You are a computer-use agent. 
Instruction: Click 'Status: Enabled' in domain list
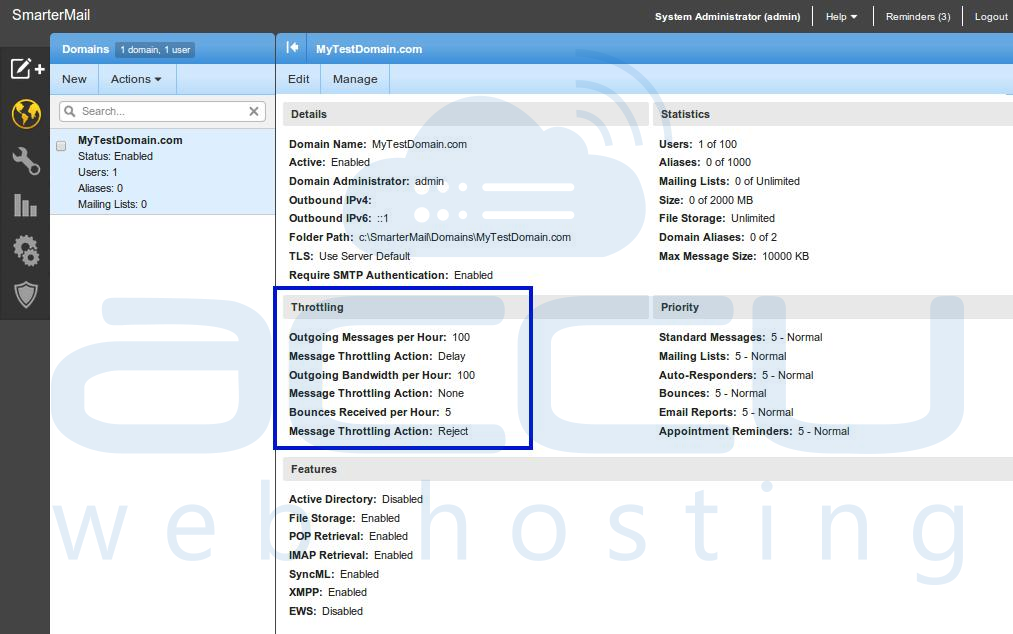tap(116, 156)
